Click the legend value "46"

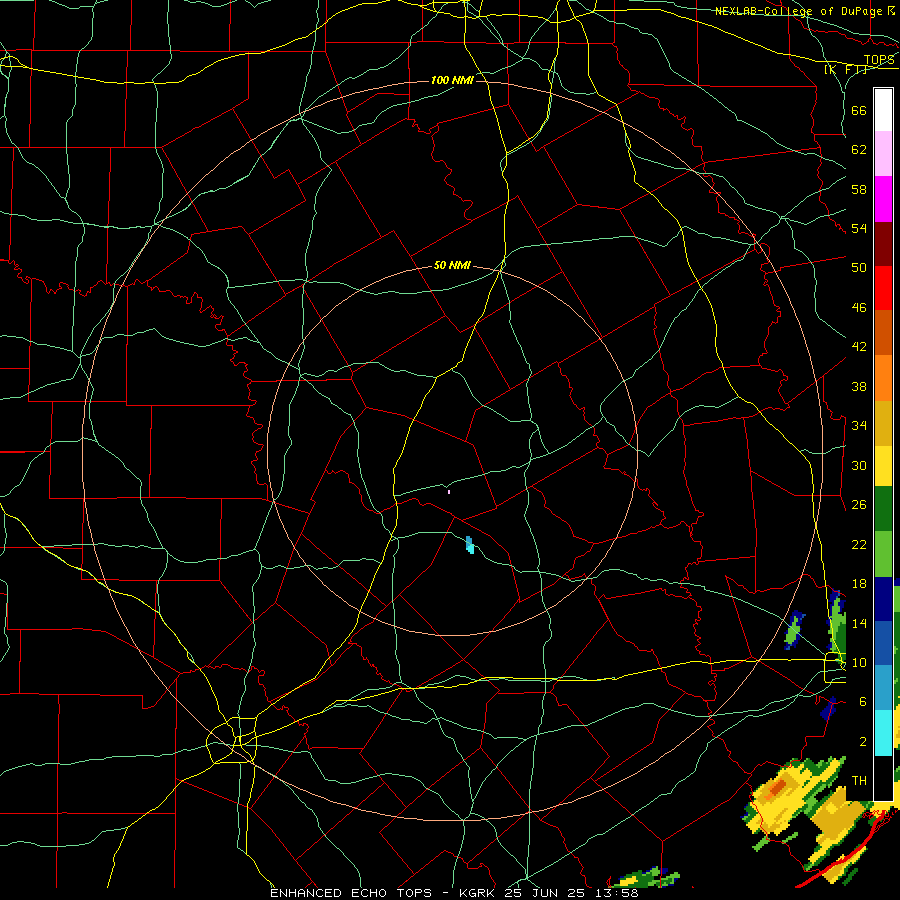coord(859,308)
